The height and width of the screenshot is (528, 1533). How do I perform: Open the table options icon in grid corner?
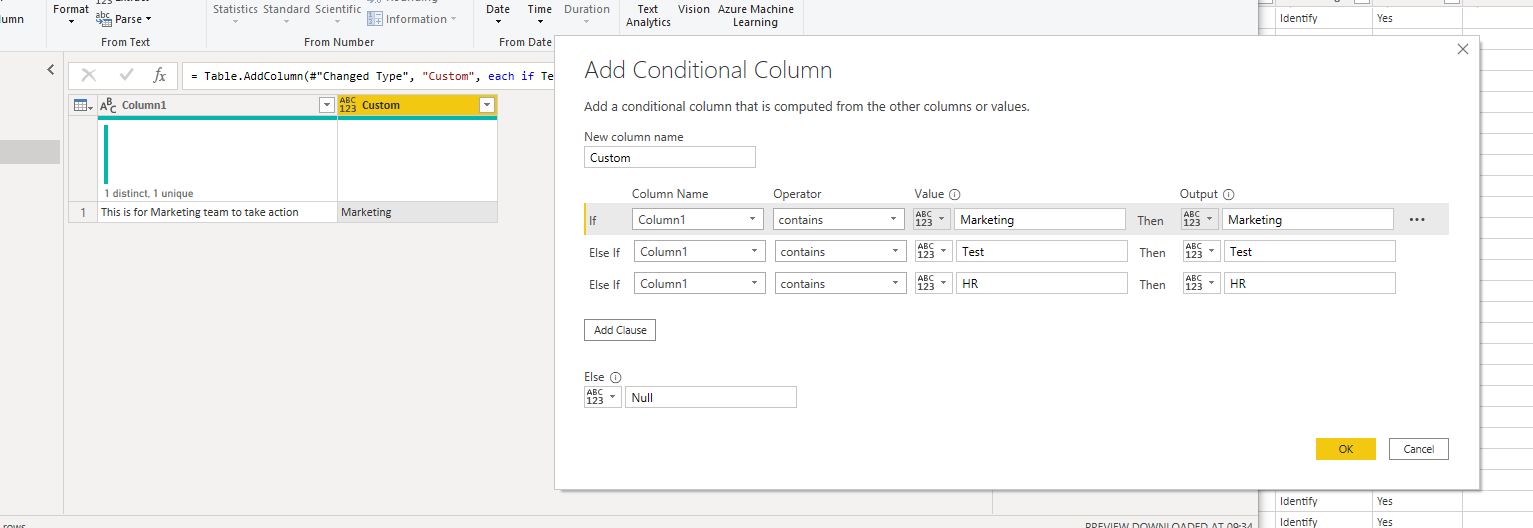pos(83,105)
